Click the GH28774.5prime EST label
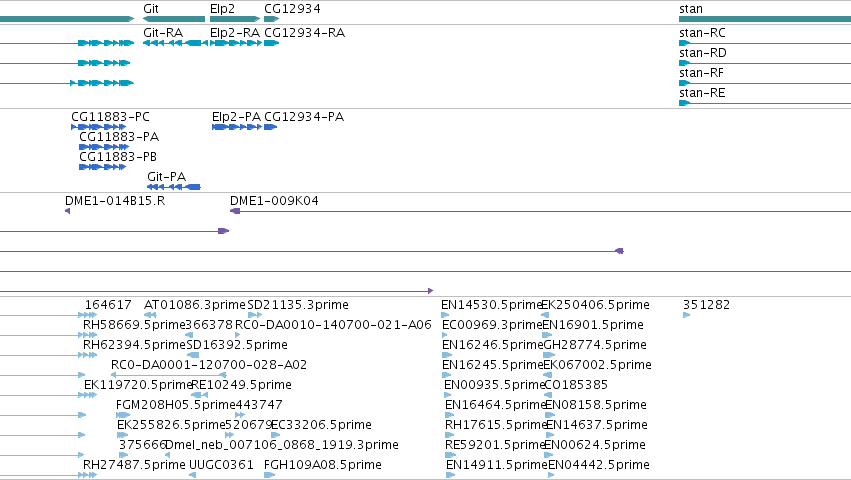 [x=595, y=345]
